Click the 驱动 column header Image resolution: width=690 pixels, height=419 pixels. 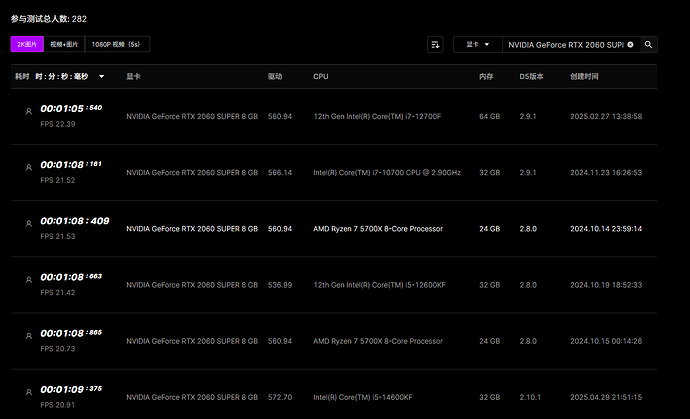pos(275,77)
